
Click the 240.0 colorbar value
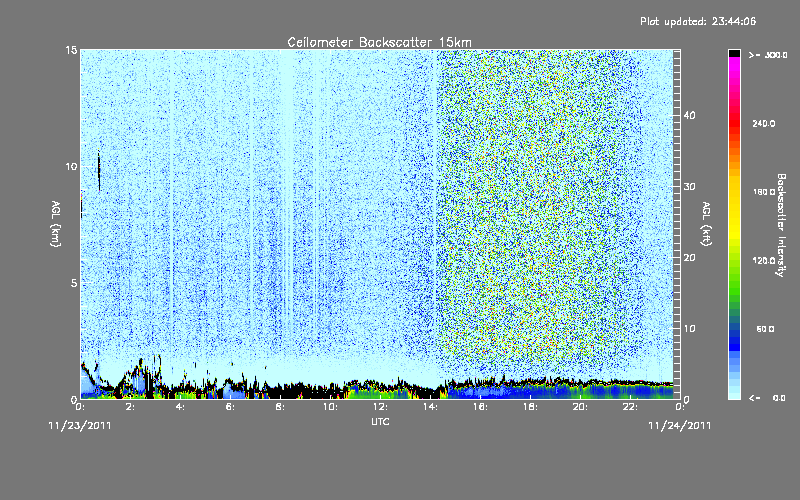tap(764, 123)
